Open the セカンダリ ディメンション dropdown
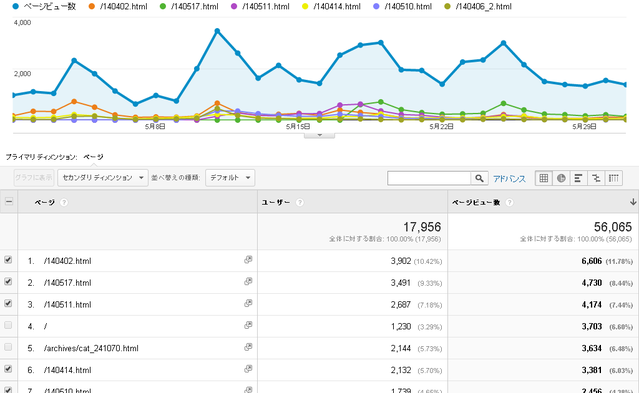This screenshot has height=393, width=639. pos(103,178)
